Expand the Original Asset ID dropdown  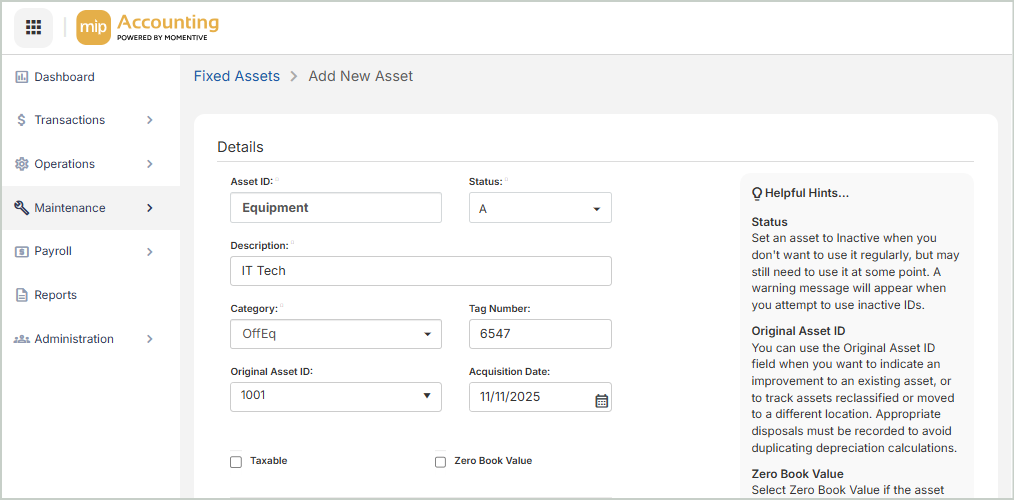click(336, 396)
